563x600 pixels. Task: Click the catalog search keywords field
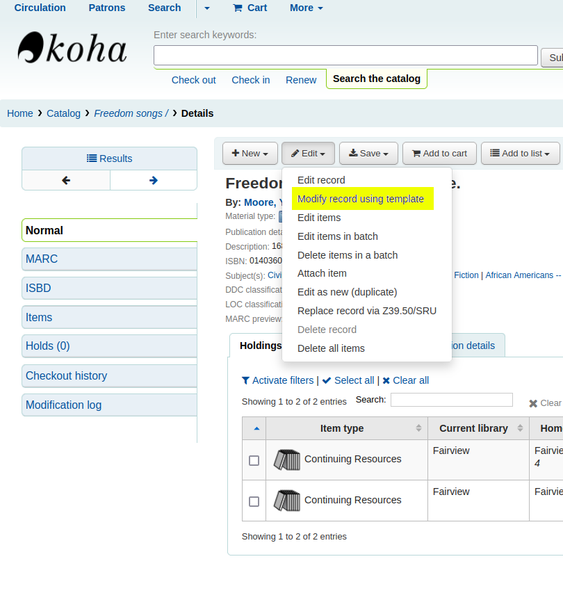346,56
